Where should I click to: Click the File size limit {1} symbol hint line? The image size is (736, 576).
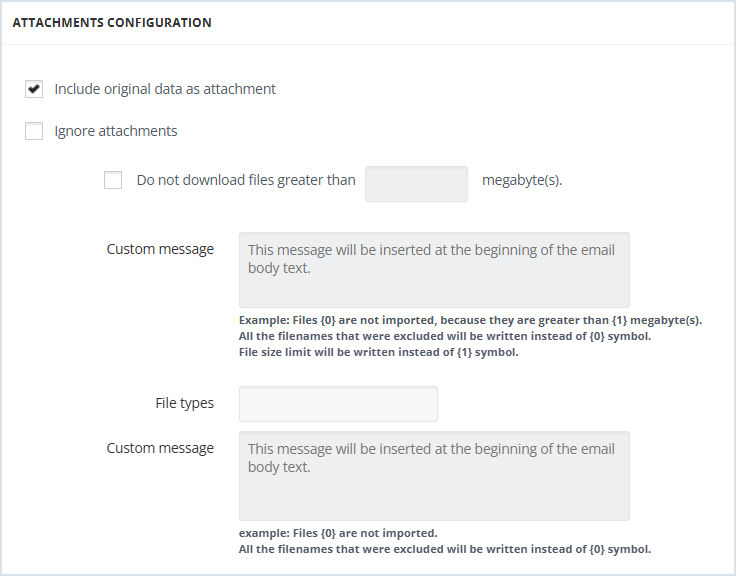coord(378,352)
